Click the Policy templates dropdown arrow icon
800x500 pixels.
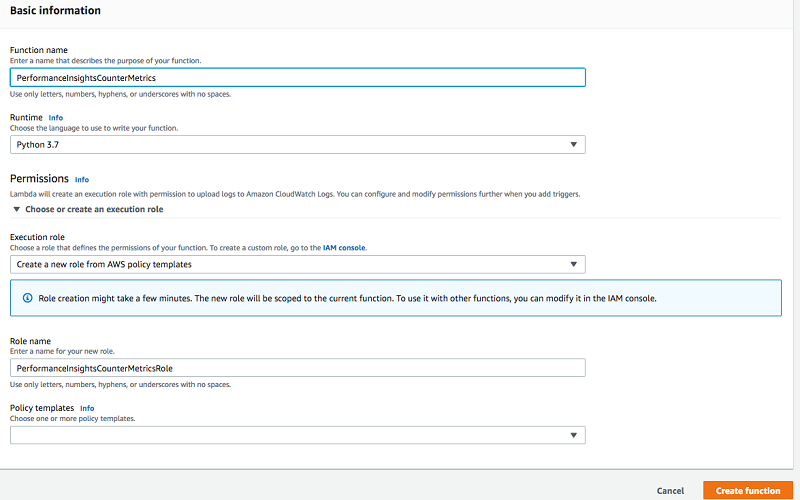point(574,435)
